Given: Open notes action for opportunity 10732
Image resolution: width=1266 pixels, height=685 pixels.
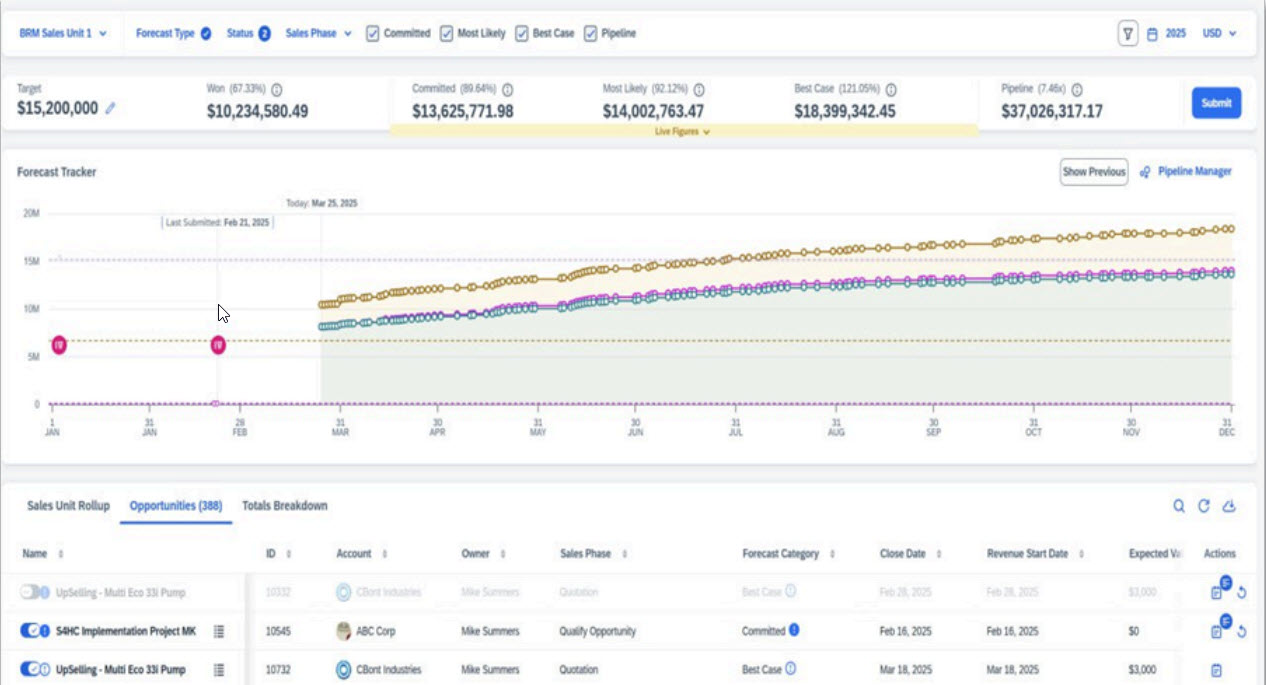Looking at the screenshot, I should click(x=1216, y=670).
